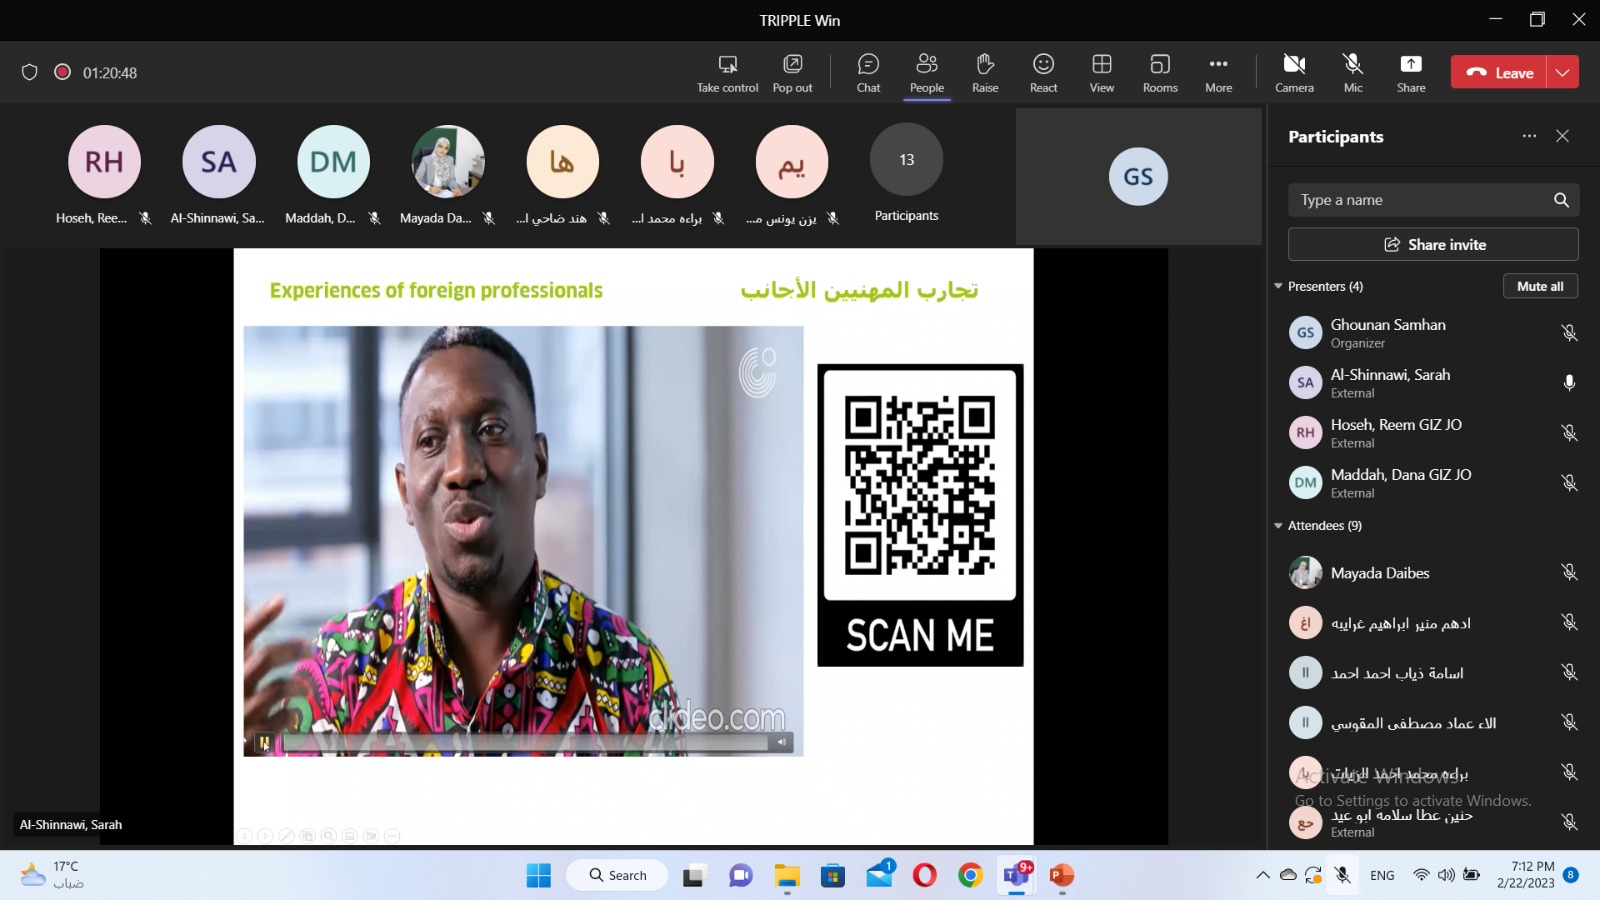Pop out the shared content
Screen dimensions: 1600x900
792,73
